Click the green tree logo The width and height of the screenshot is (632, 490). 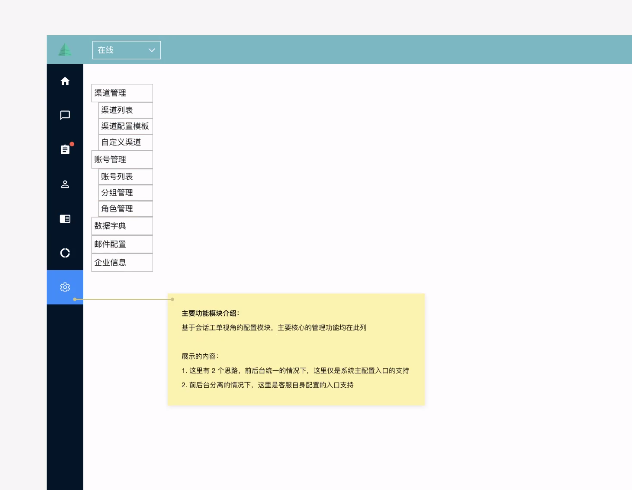[x=65, y=49]
